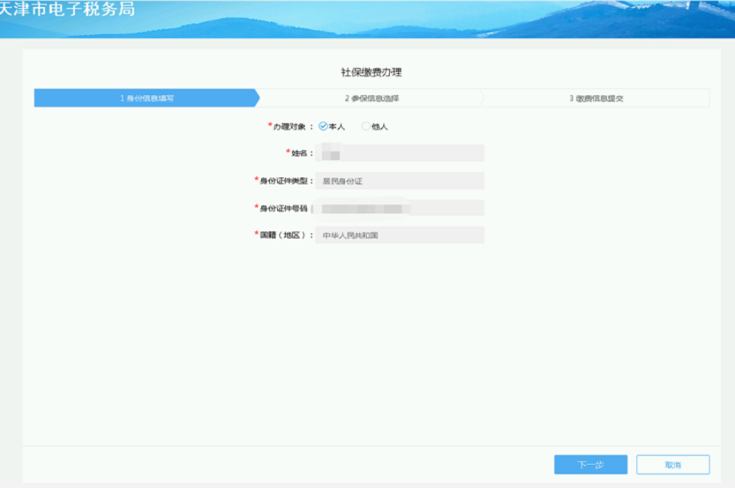Click the 社保缴费办理 page heading
The image size is (735, 488).
(371, 72)
